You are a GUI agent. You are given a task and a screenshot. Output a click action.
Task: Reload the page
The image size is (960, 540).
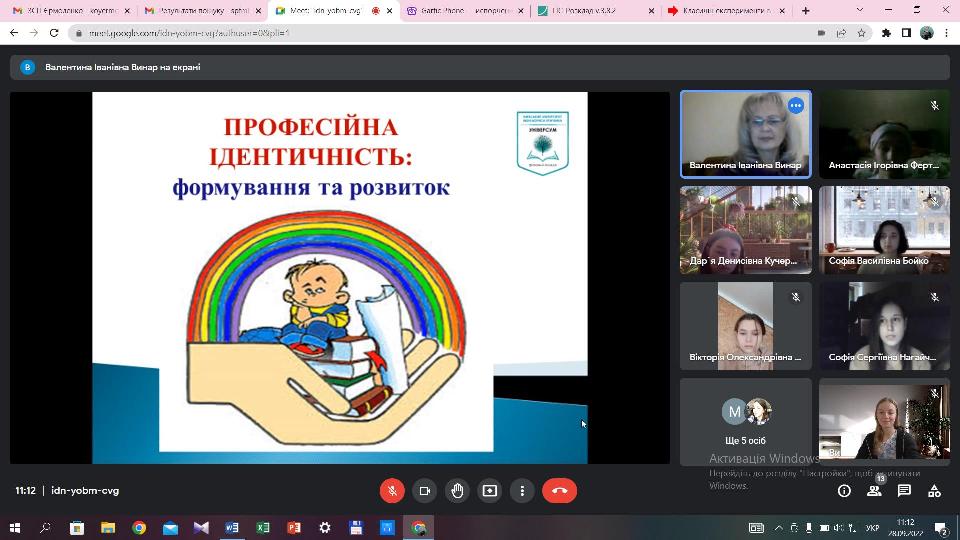(54, 33)
